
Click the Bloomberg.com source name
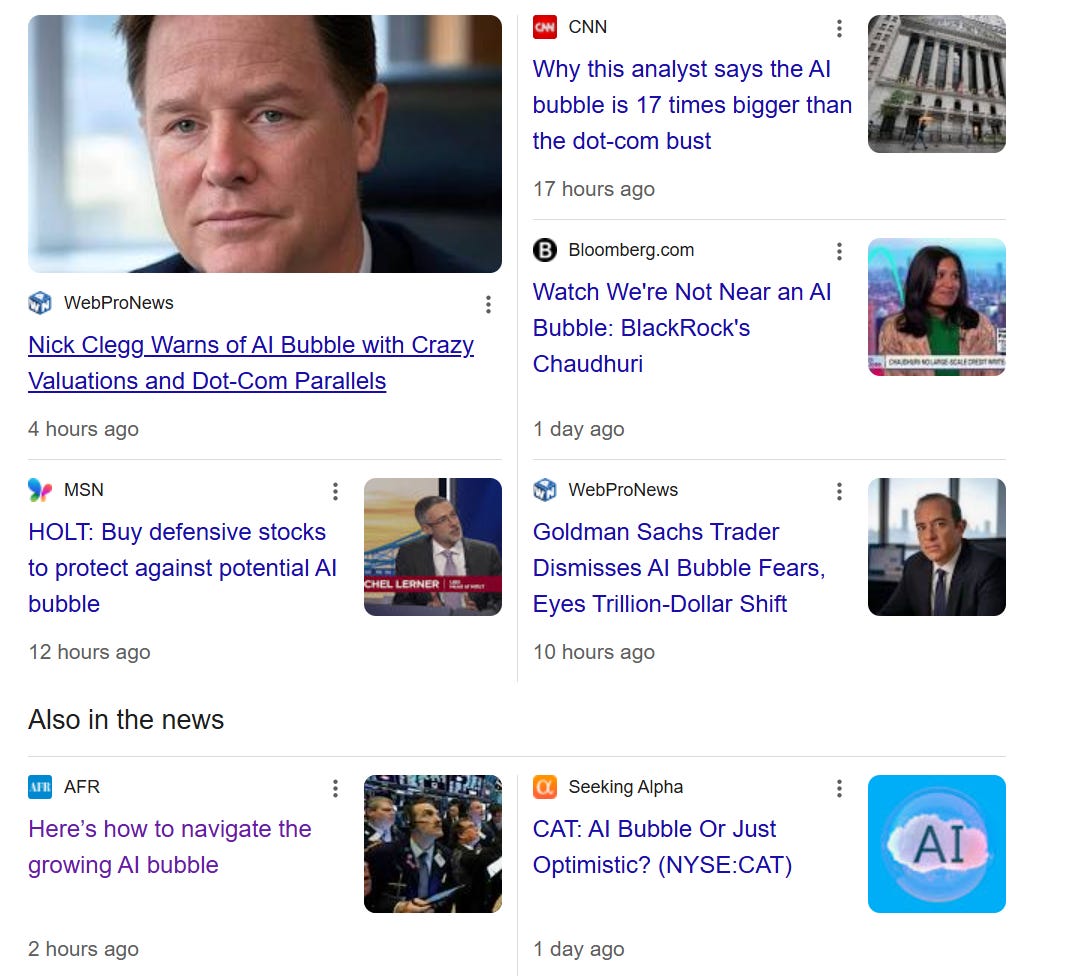point(631,250)
